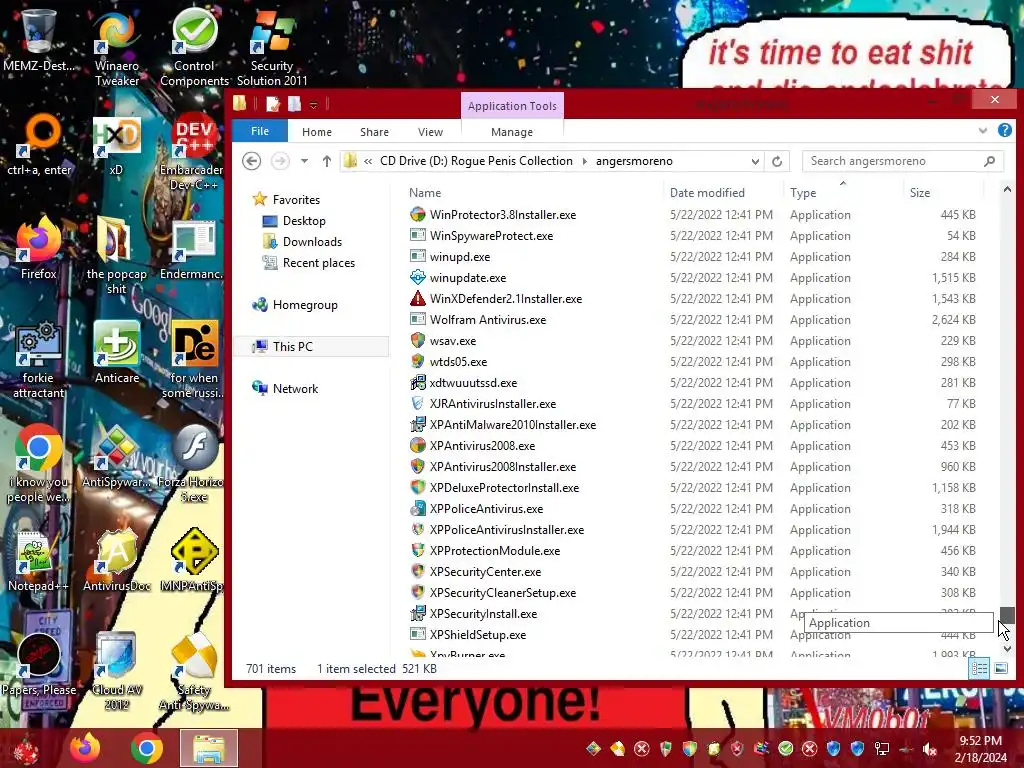Open Control Components desktop shortcut

coord(194,47)
